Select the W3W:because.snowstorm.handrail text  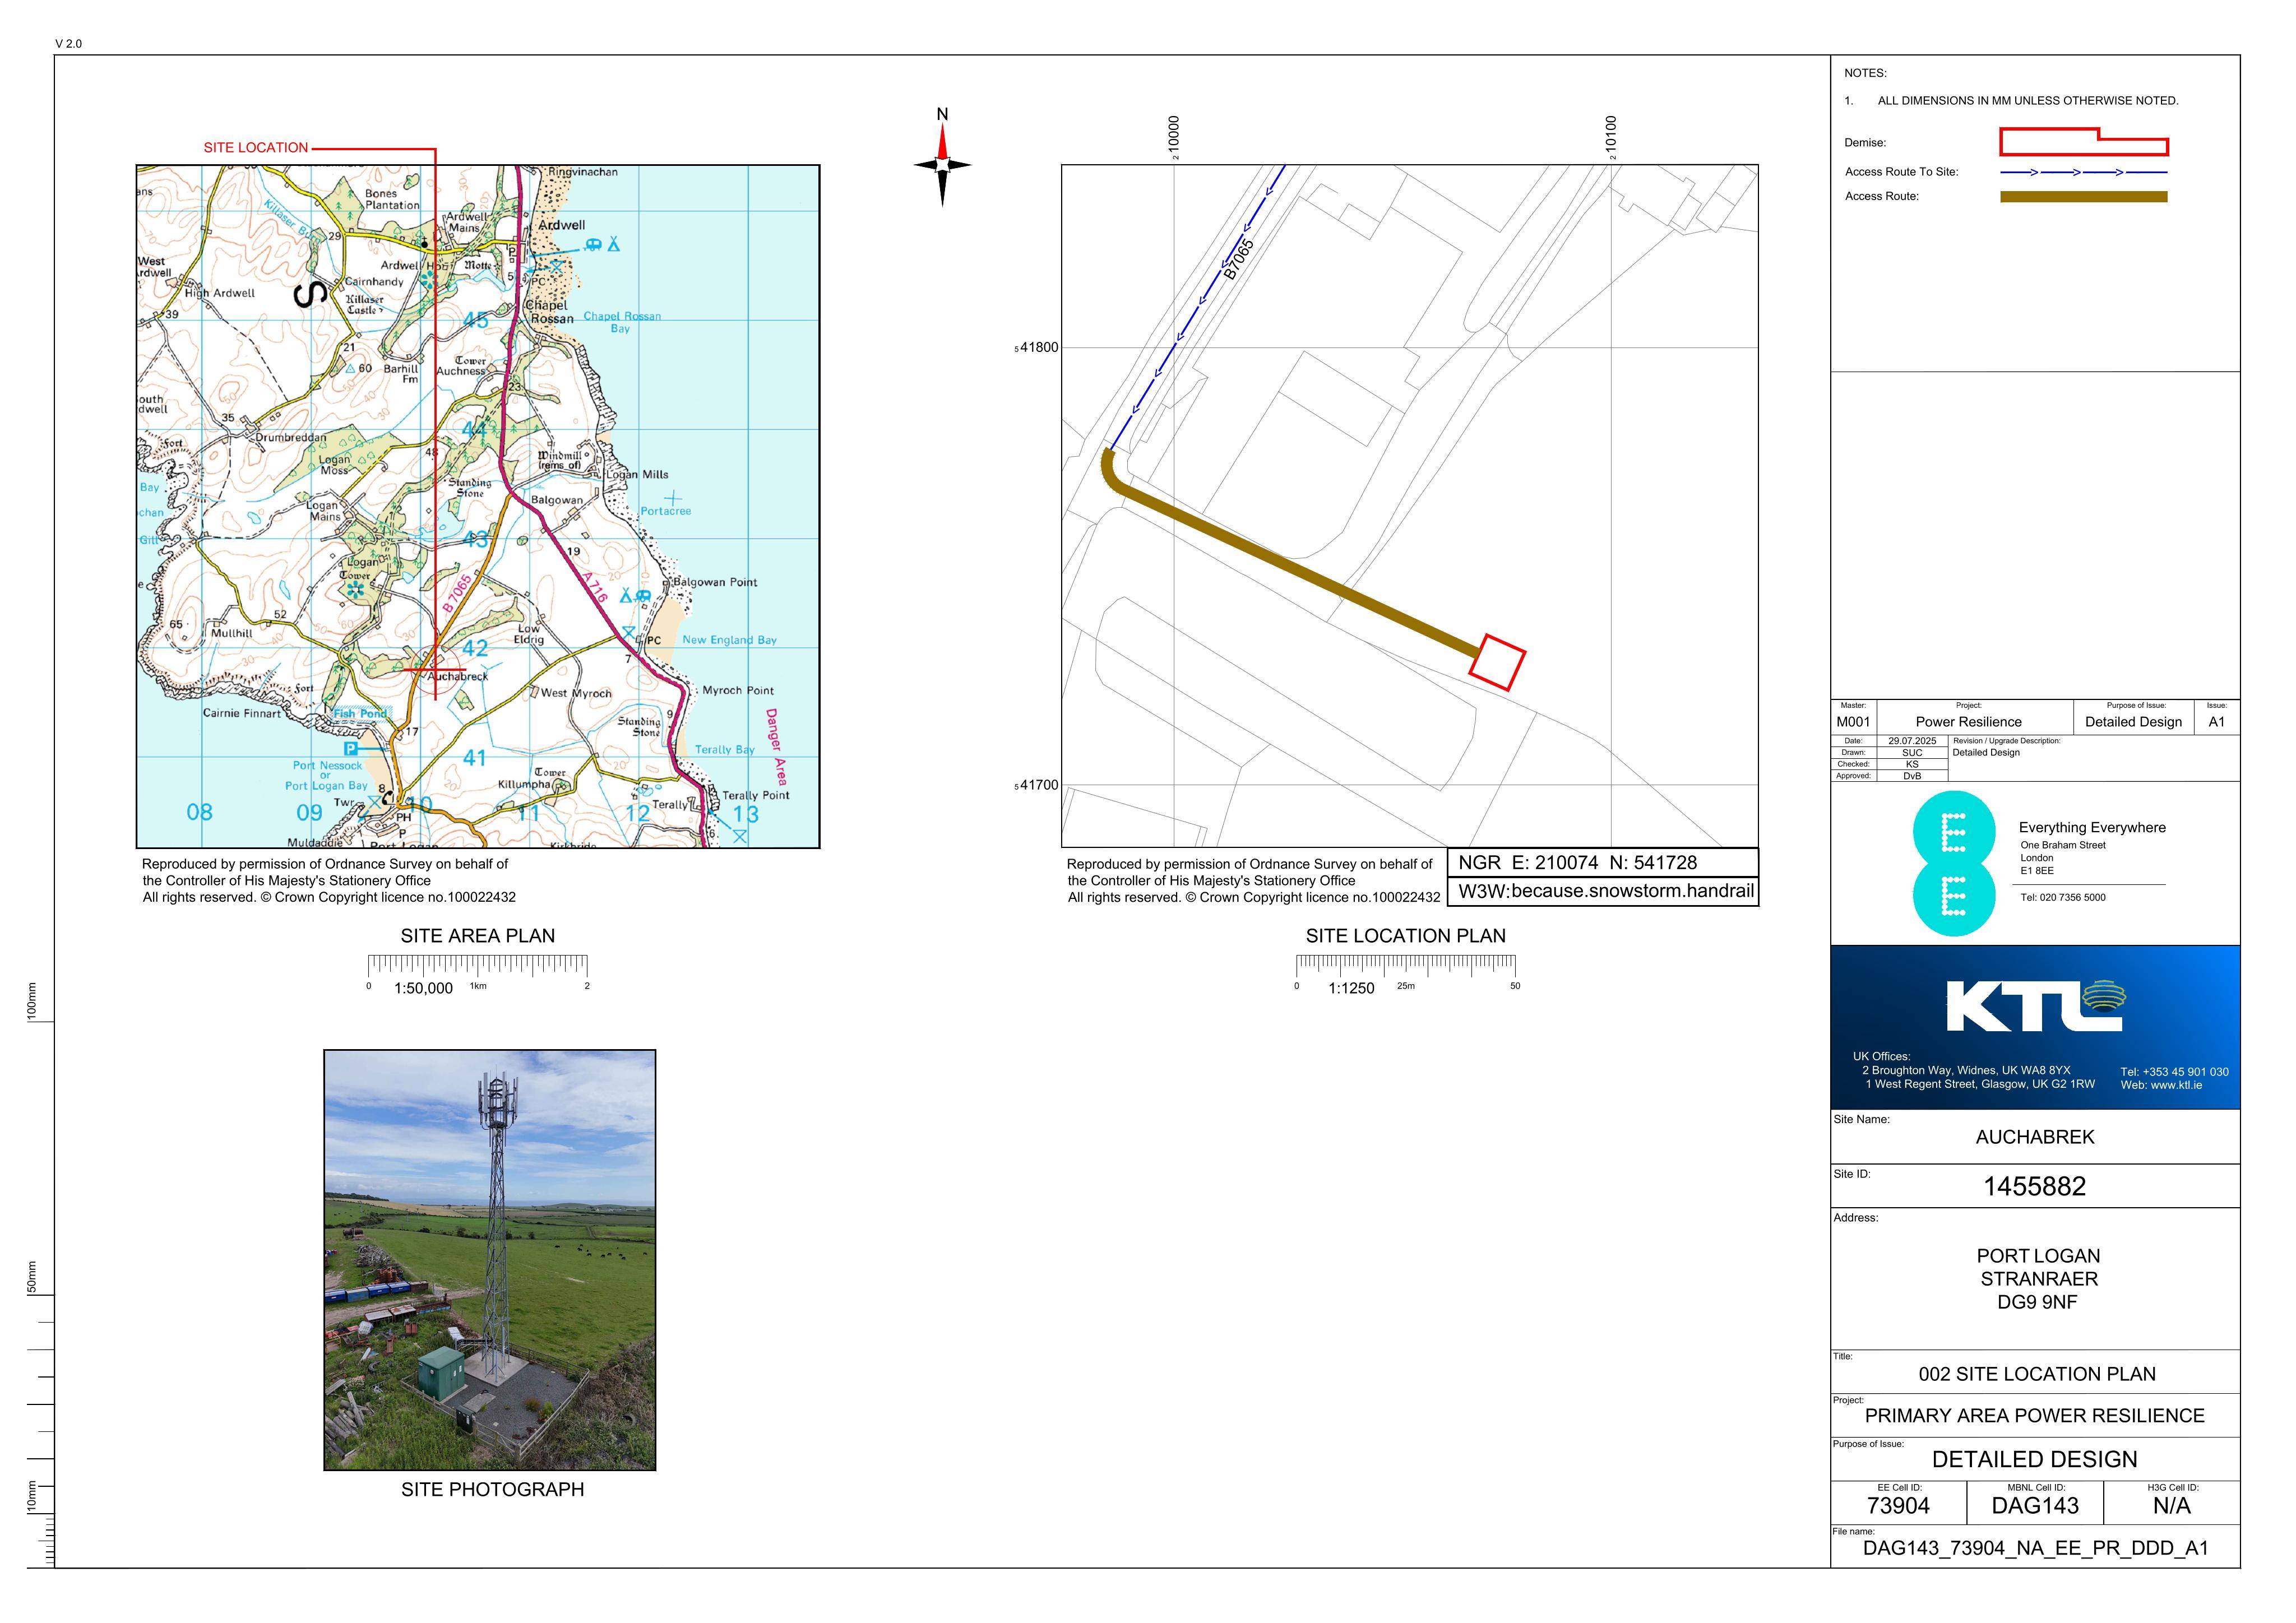1606,890
